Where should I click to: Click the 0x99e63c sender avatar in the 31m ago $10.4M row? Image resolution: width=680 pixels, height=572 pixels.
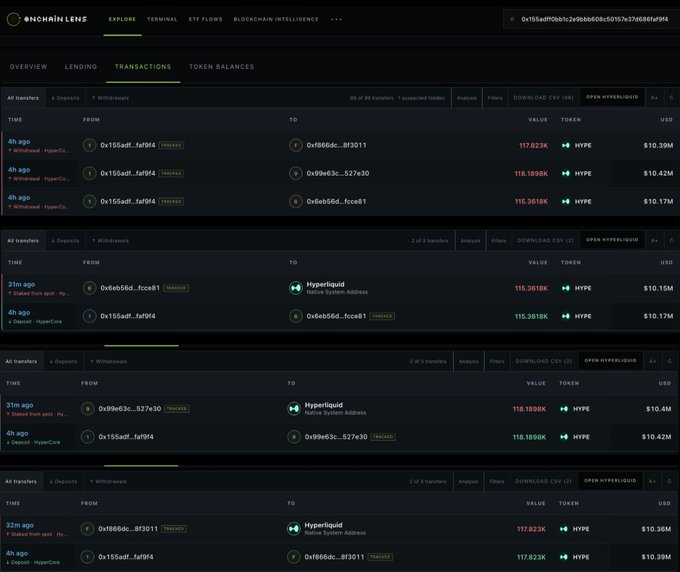(x=88, y=409)
